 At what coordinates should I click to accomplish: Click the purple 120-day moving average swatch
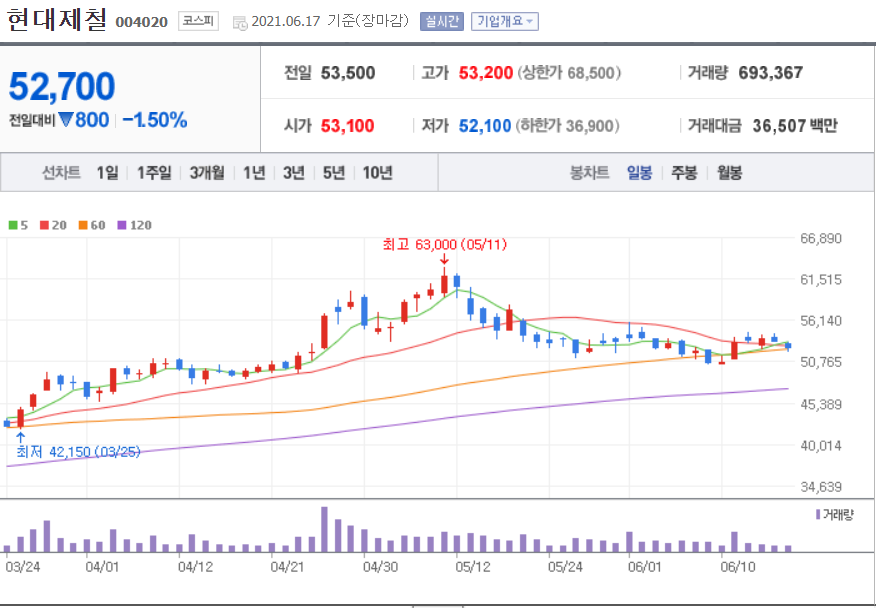click(122, 225)
